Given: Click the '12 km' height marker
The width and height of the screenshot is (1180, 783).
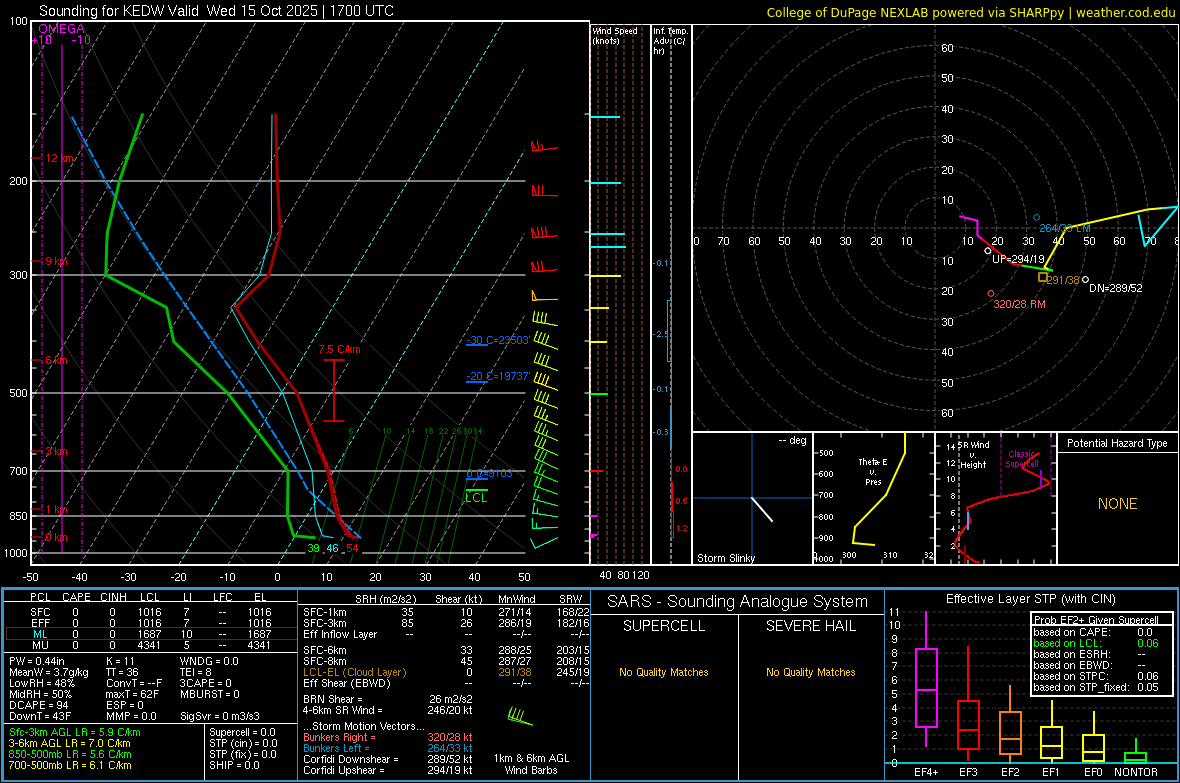Looking at the screenshot, I should tap(60, 158).
